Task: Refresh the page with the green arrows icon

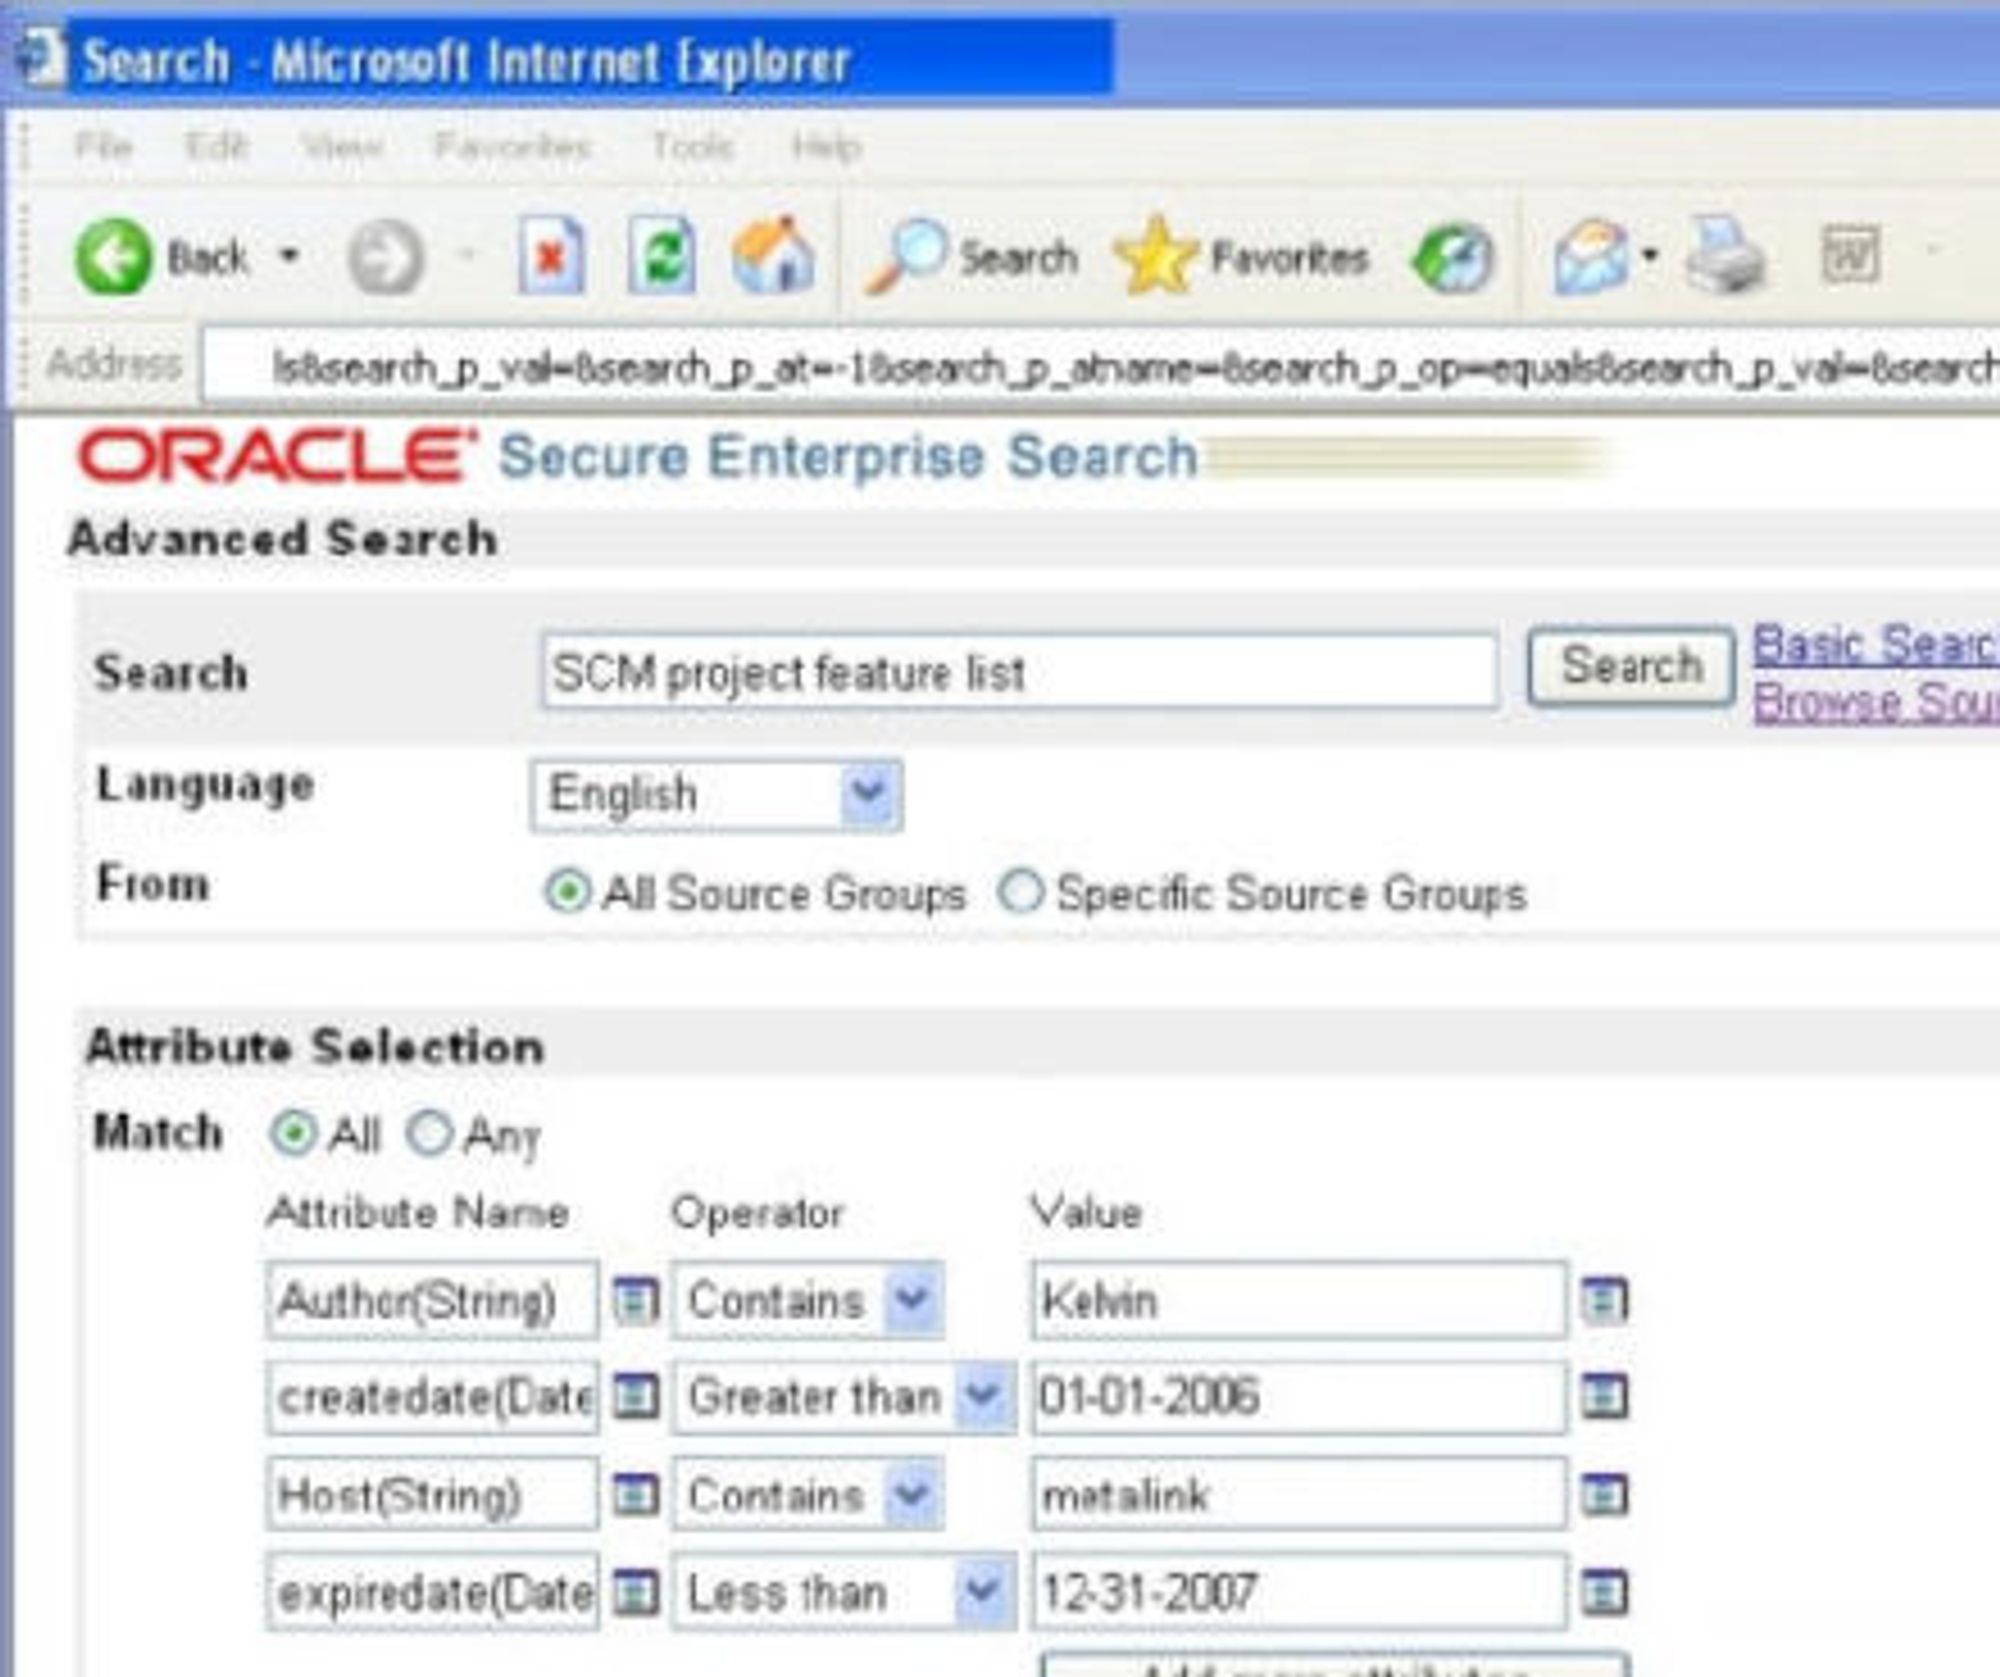Action: 661,256
